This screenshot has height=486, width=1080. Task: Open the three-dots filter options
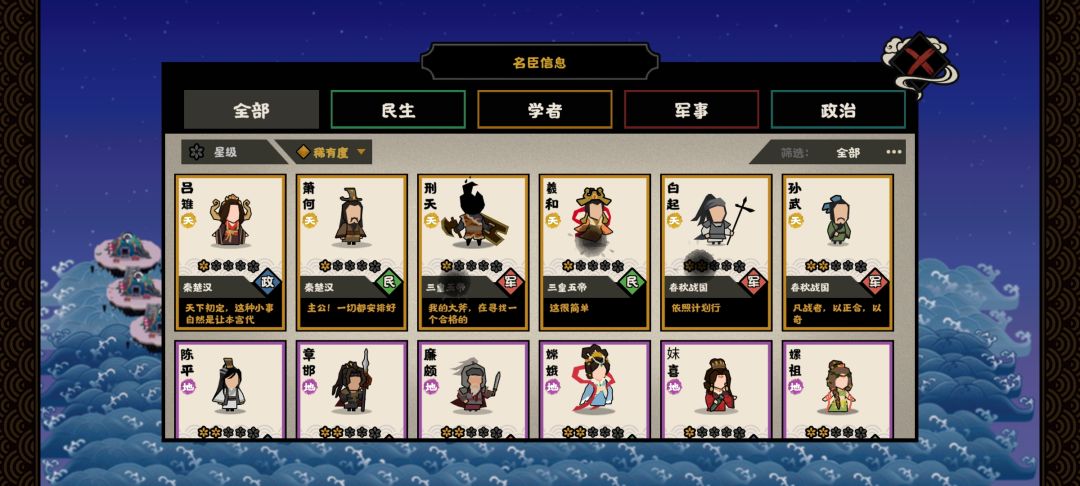click(893, 152)
